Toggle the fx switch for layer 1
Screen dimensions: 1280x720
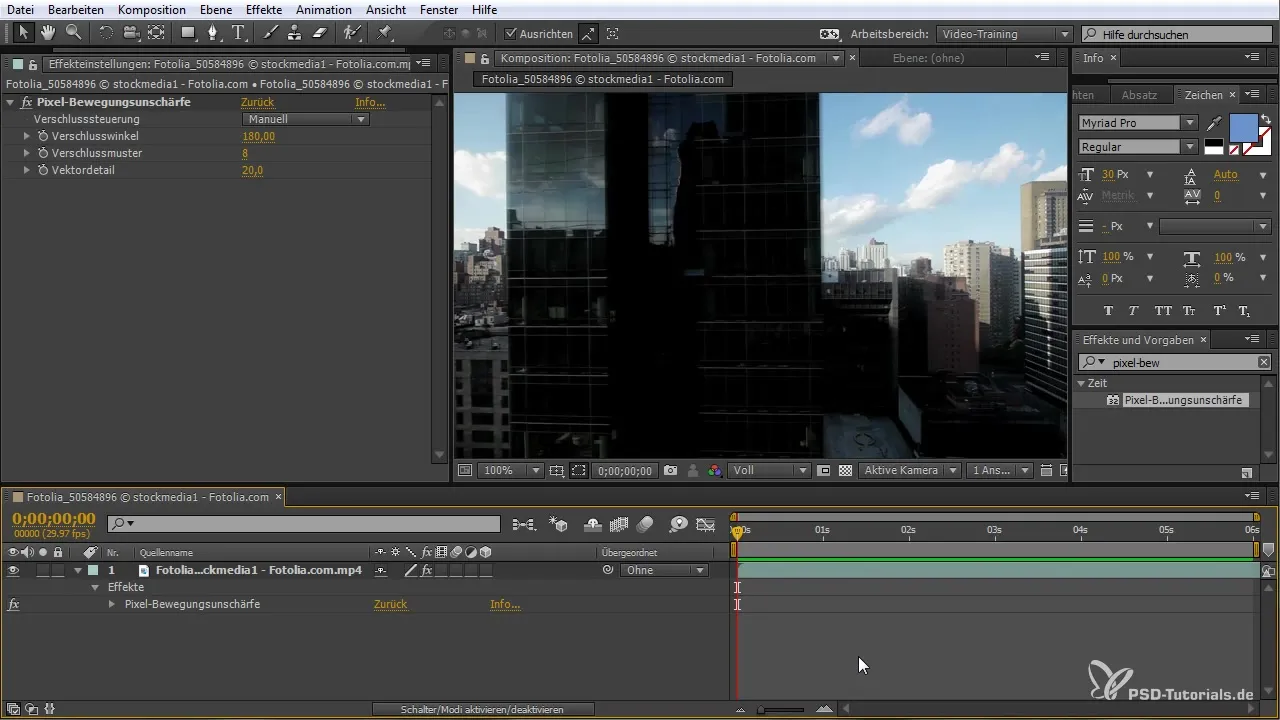point(427,570)
